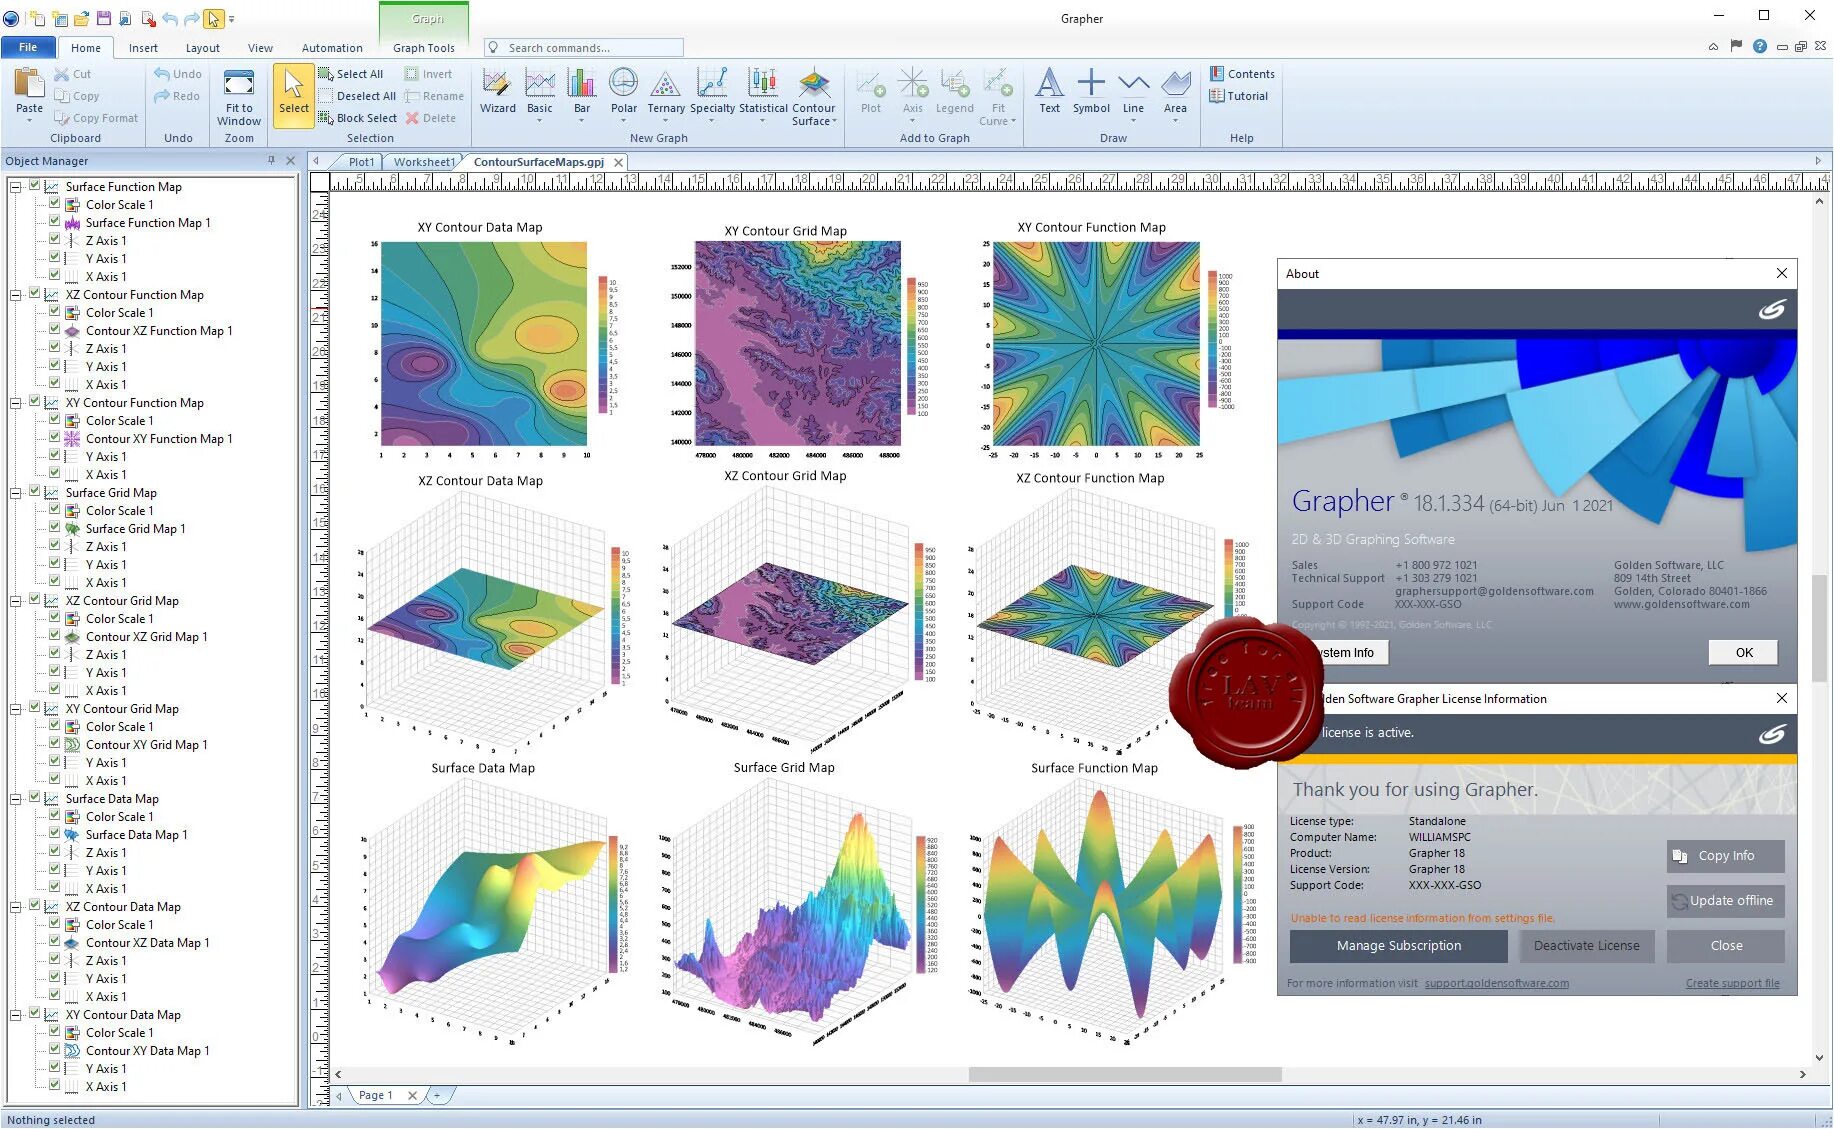Switch to the Insert ribbon tab
This screenshot has width=1834, height=1129.
[143, 47]
